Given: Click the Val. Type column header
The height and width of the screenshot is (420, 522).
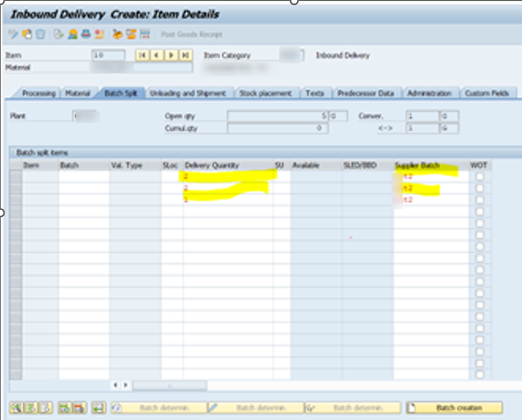Looking at the screenshot, I should coord(135,165).
